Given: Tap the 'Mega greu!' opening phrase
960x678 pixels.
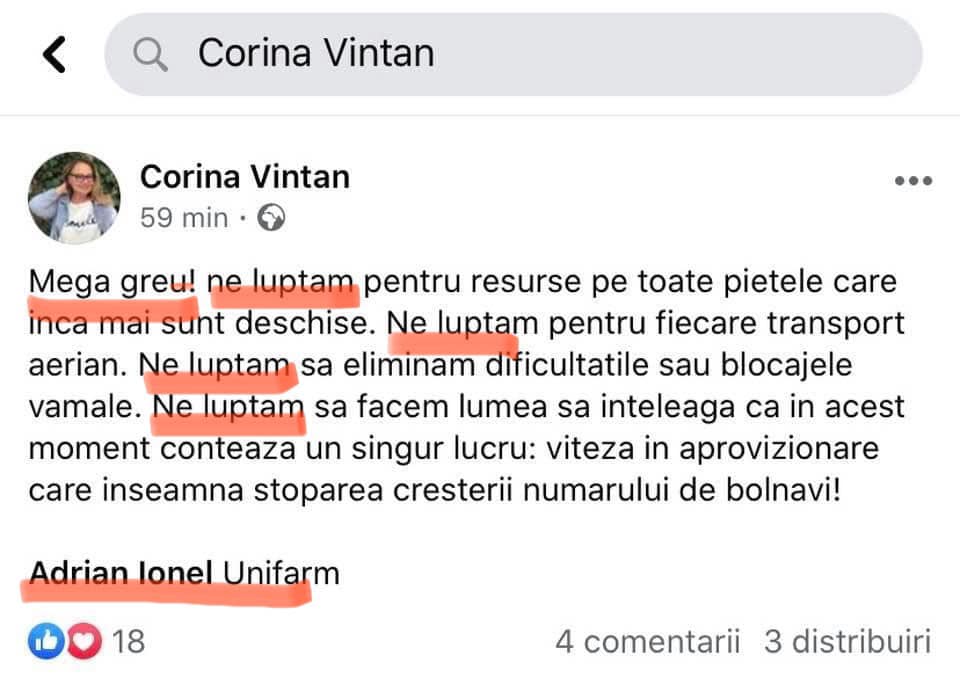Looking at the screenshot, I should [112, 282].
